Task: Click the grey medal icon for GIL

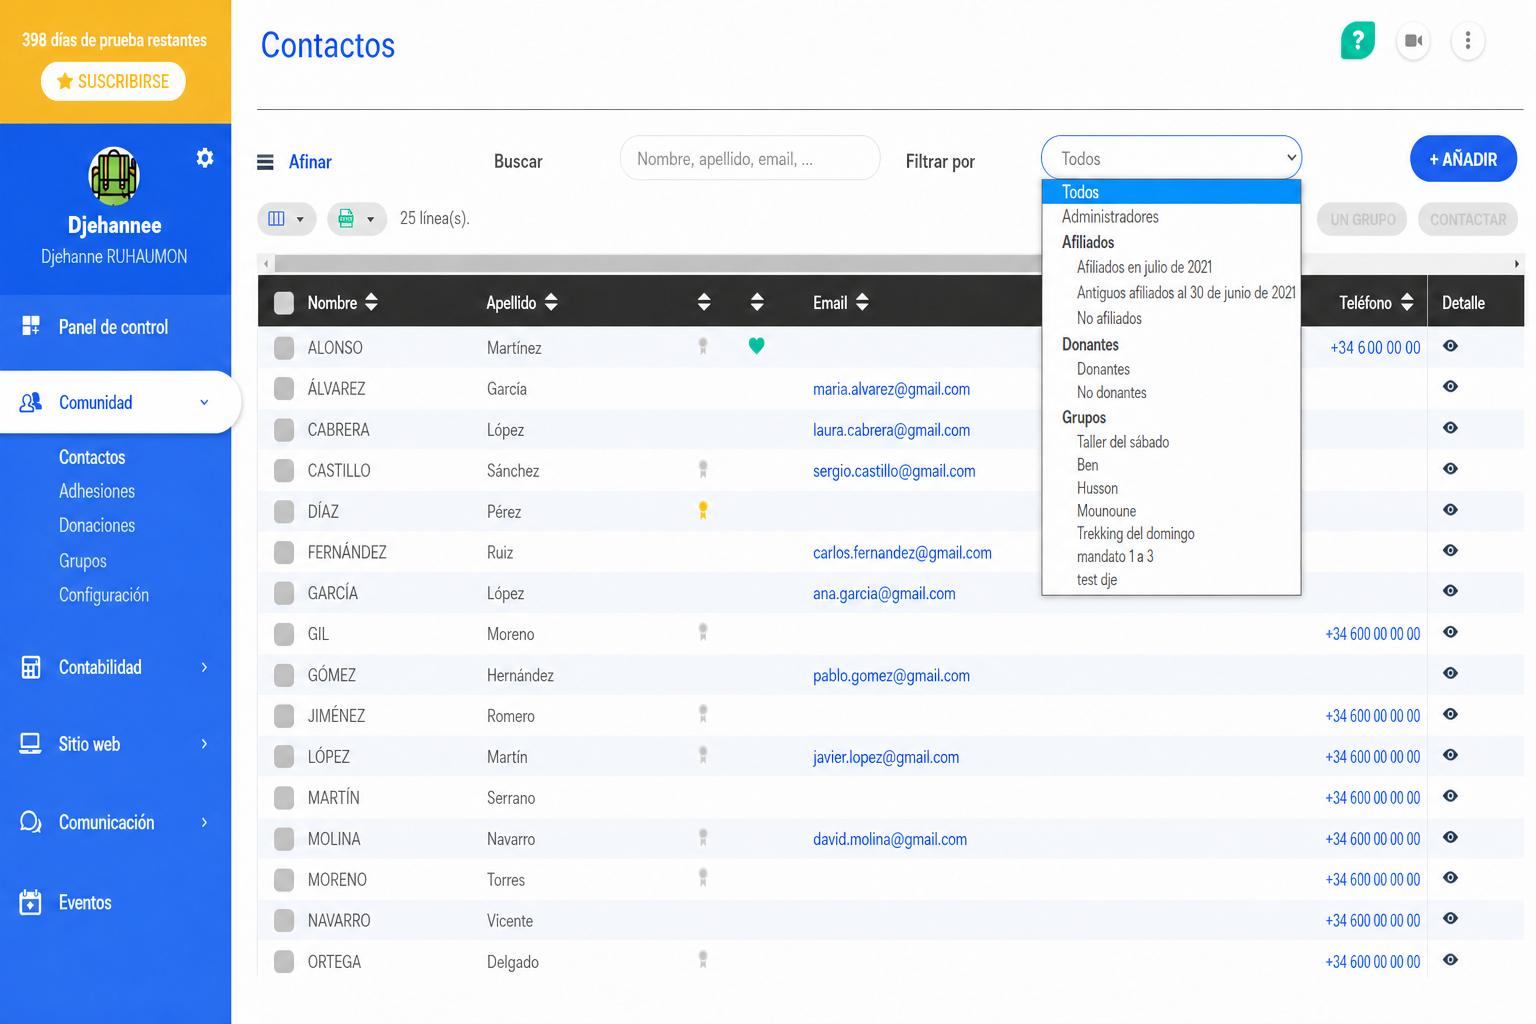Action: [703, 632]
